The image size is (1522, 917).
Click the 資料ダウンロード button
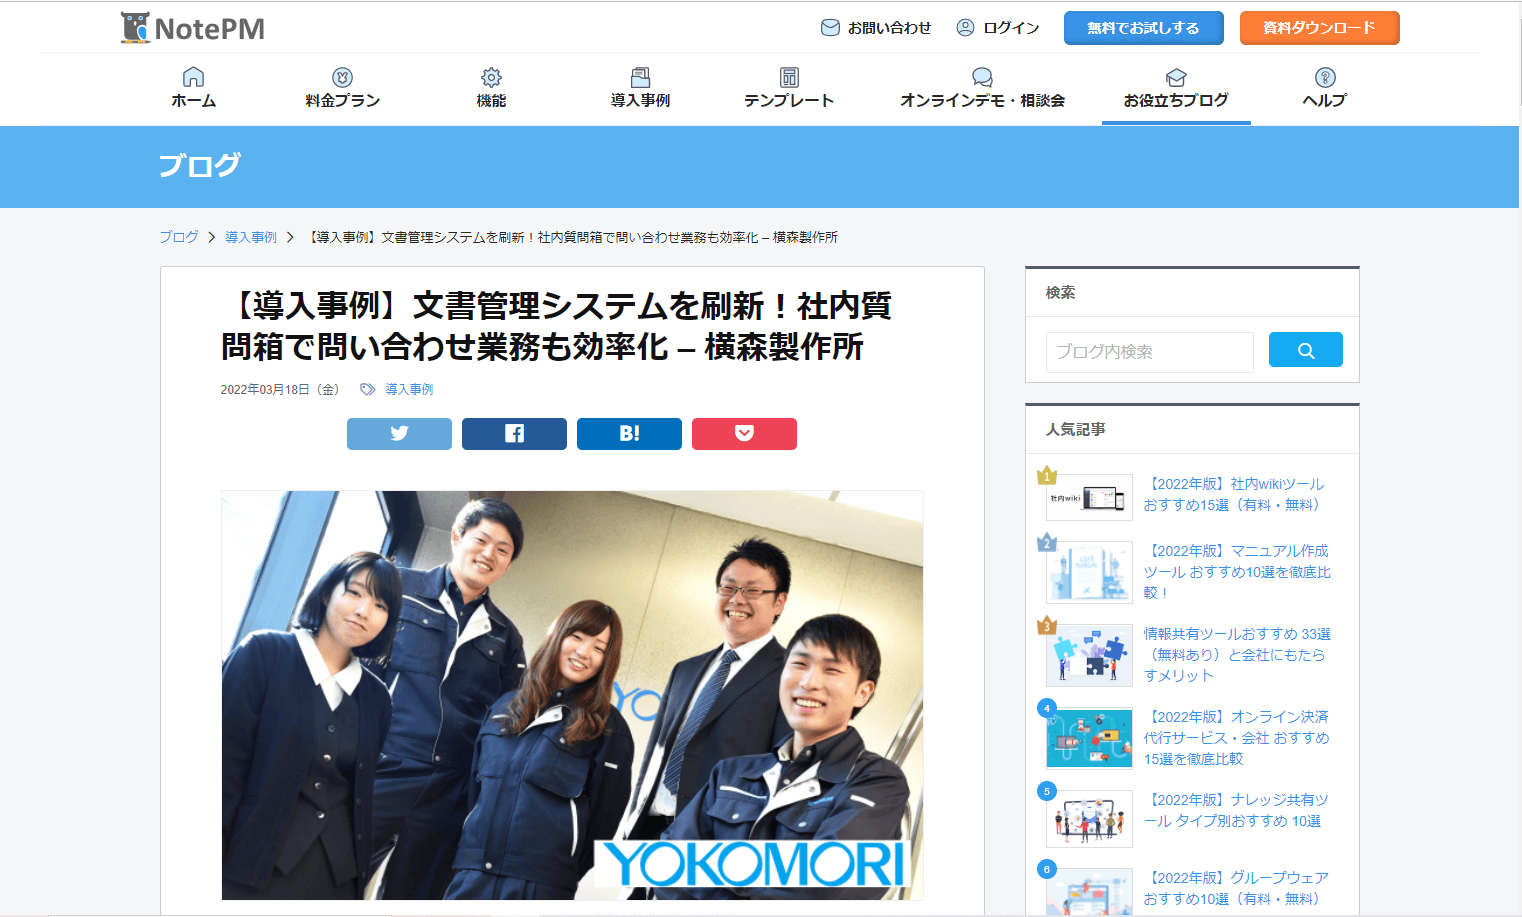coord(1319,28)
